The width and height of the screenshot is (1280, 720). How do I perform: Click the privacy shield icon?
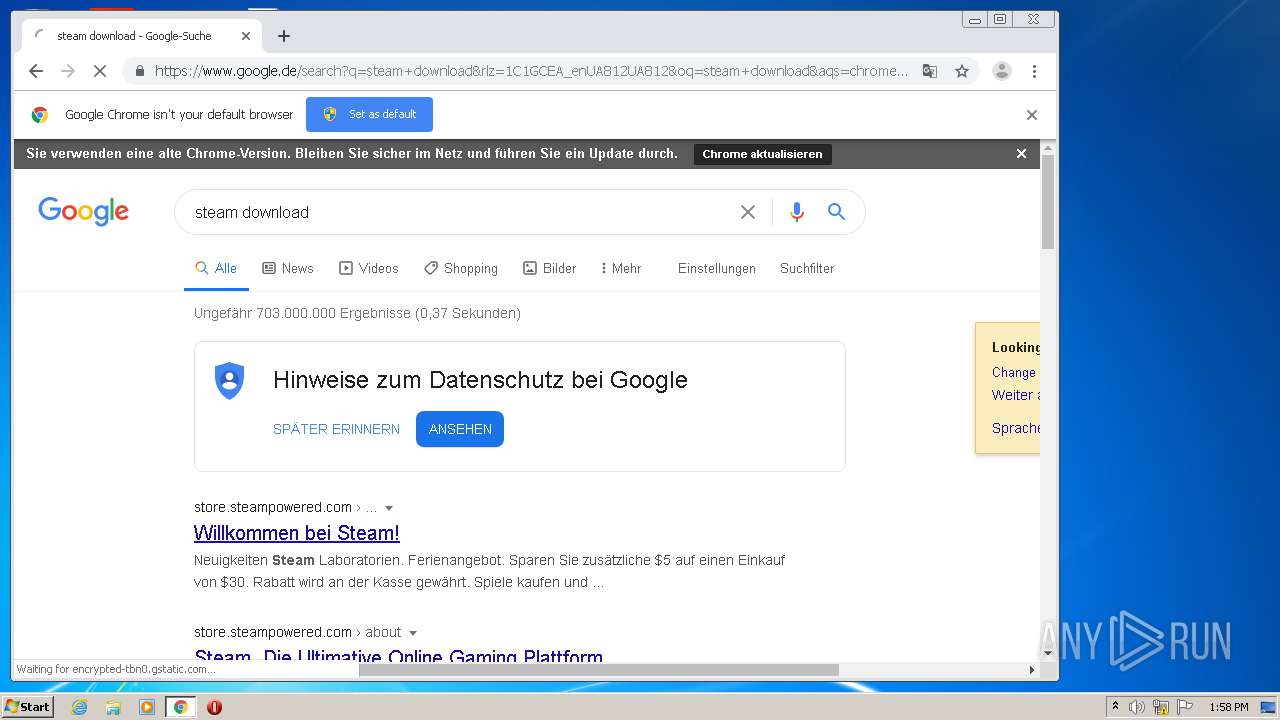tap(229, 381)
